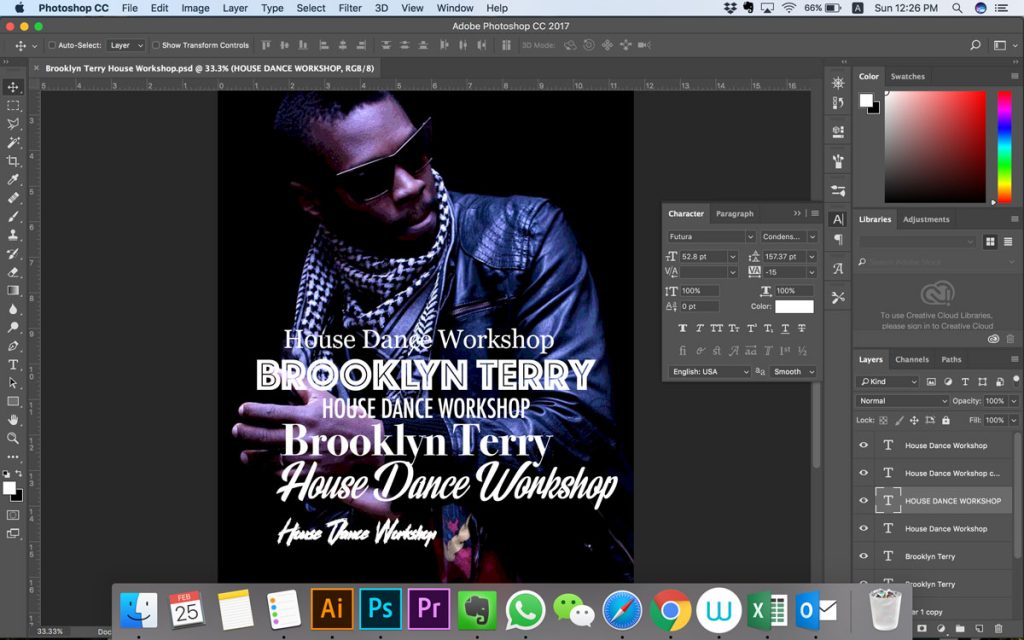Choose the Hand tool
The width and height of the screenshot is (1024, 640).
coord(13,419)
